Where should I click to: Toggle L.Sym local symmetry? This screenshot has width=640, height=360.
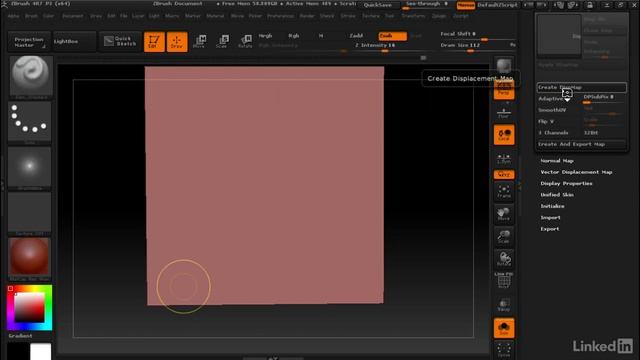click(x=504, y=159)
